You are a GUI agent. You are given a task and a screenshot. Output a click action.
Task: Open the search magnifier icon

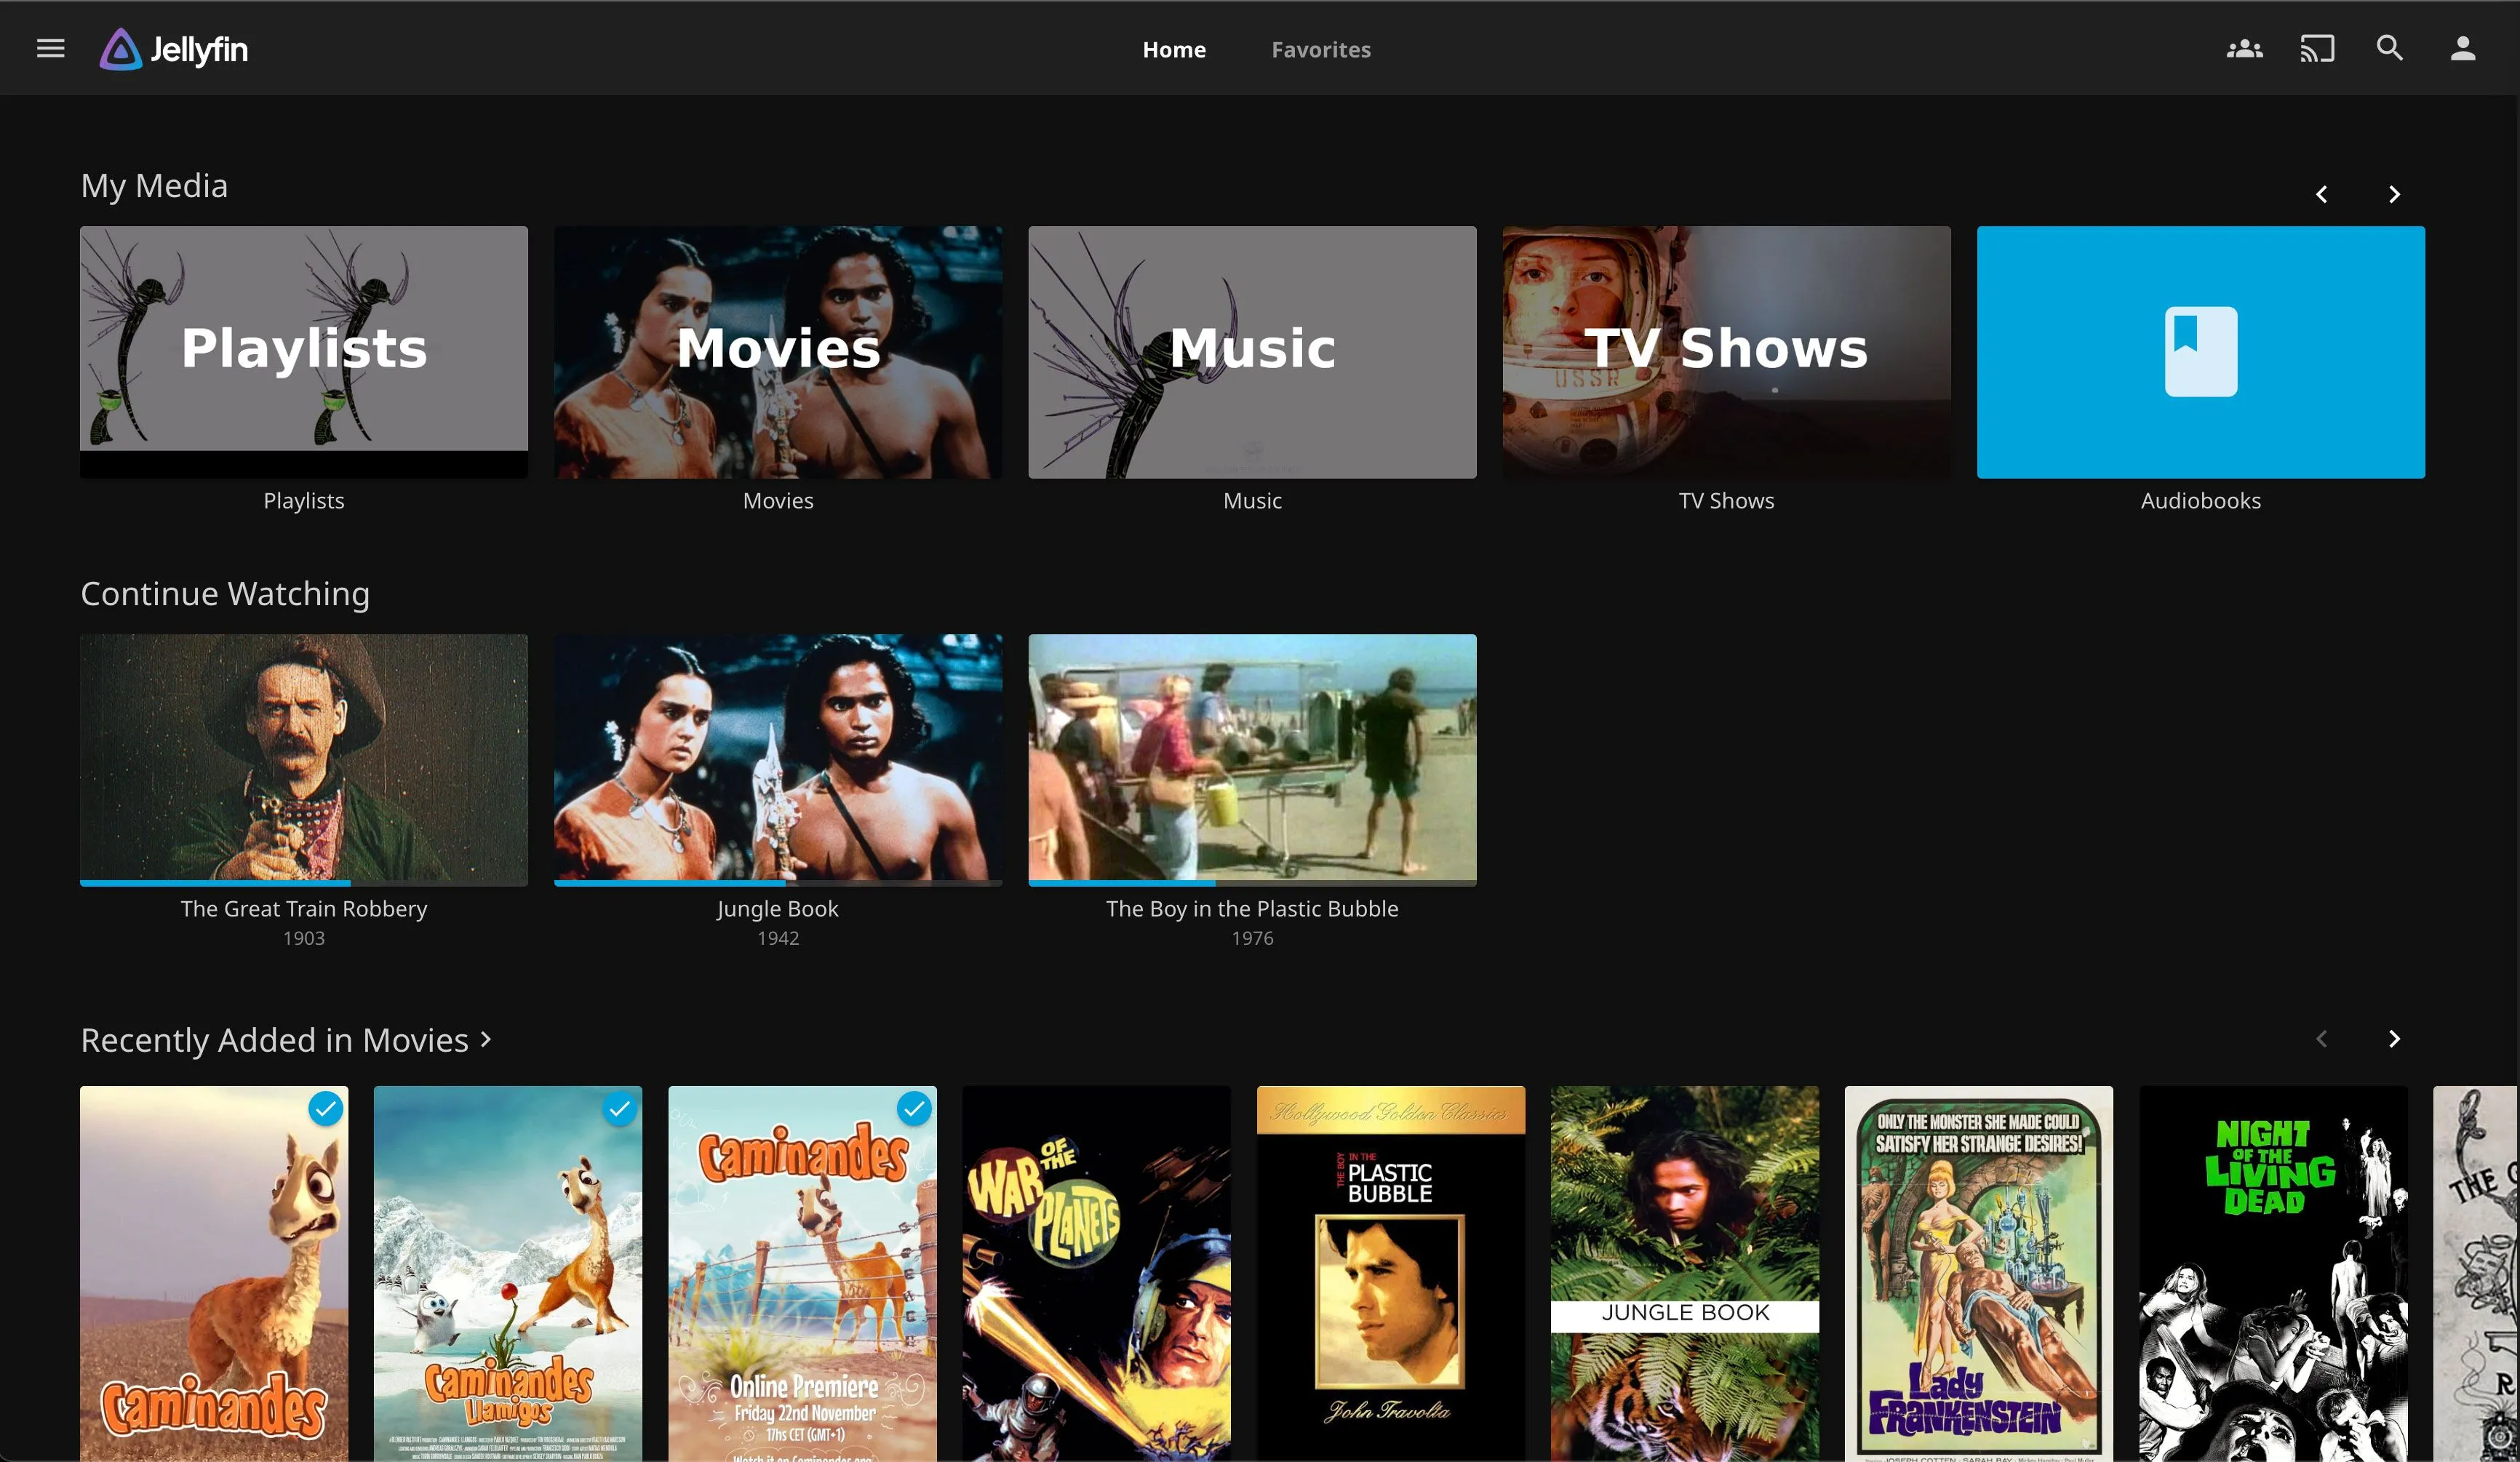(x=2390, y=48)
